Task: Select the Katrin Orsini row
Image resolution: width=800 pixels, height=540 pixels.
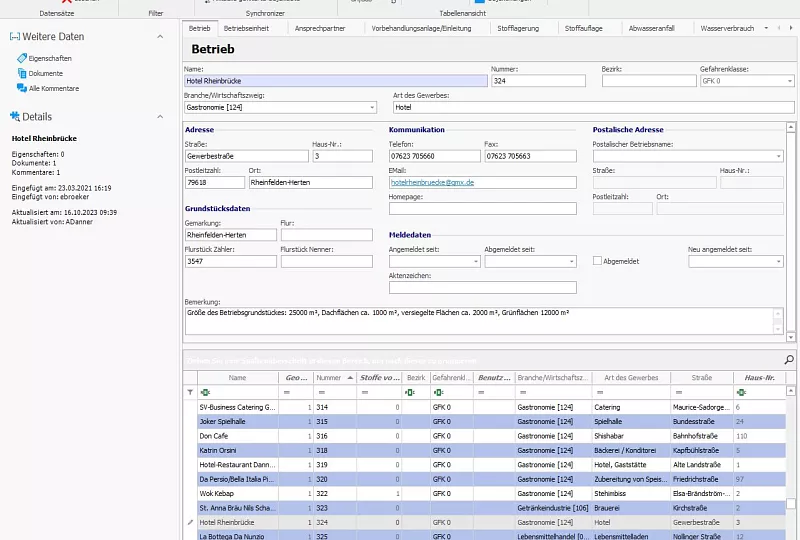Action: [x=491, y=450]
